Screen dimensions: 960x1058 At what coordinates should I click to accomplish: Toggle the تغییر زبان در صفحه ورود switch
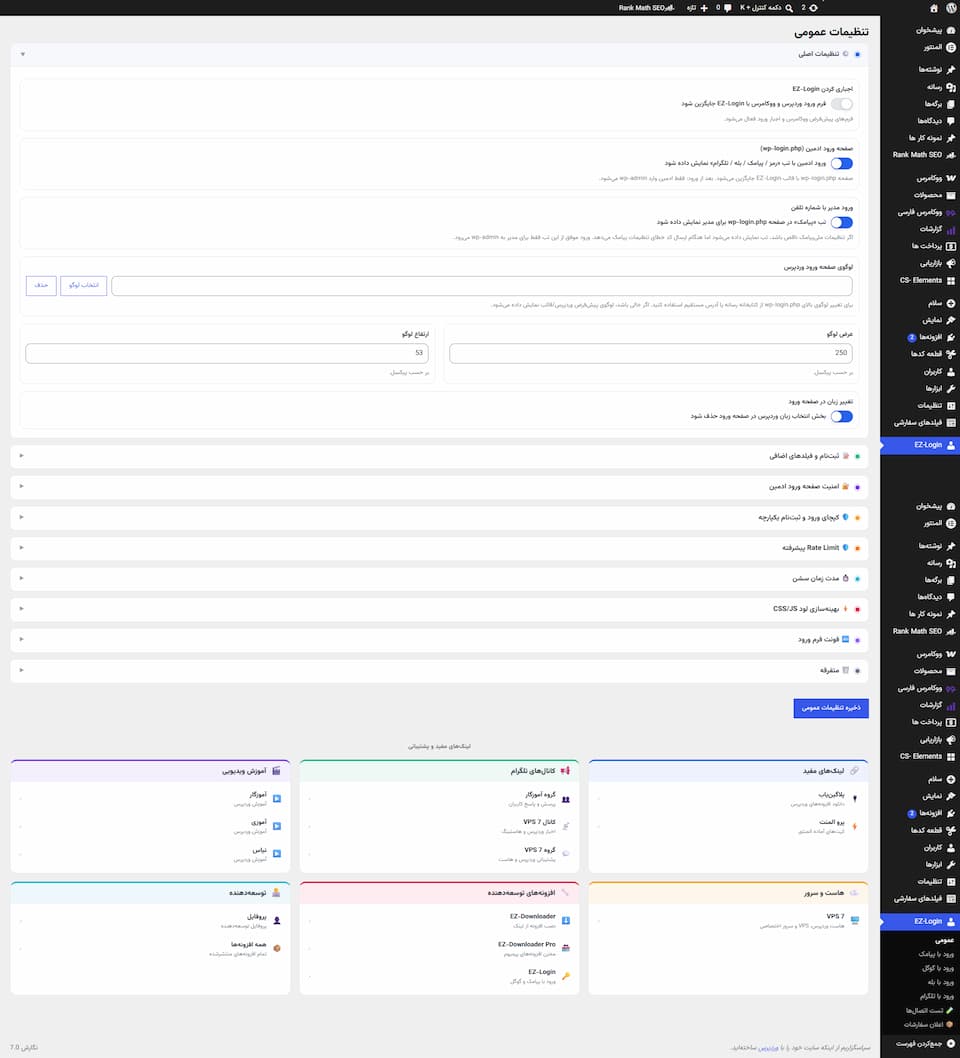[x=842, y=416]
